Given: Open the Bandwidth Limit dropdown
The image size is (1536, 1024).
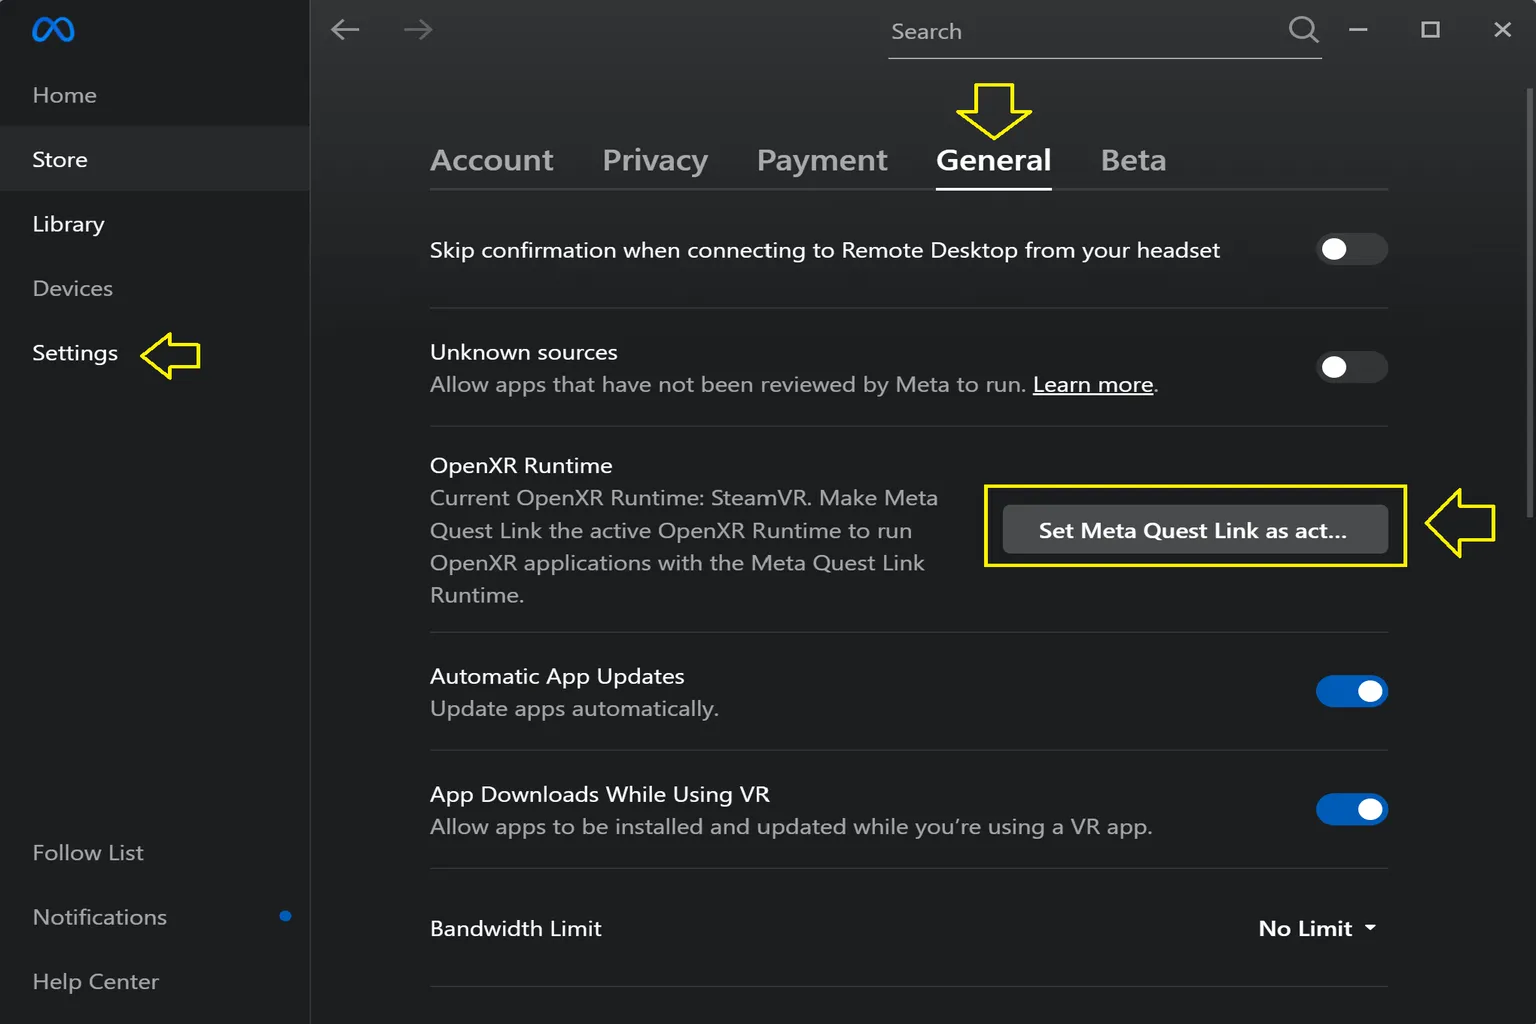Looking at the screenshot, I should pyautogui.click(x=1317, y=928).
